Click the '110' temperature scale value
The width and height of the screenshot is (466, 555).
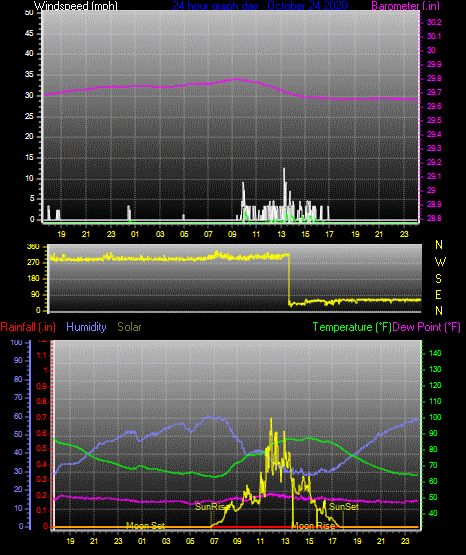coord(435,401)
